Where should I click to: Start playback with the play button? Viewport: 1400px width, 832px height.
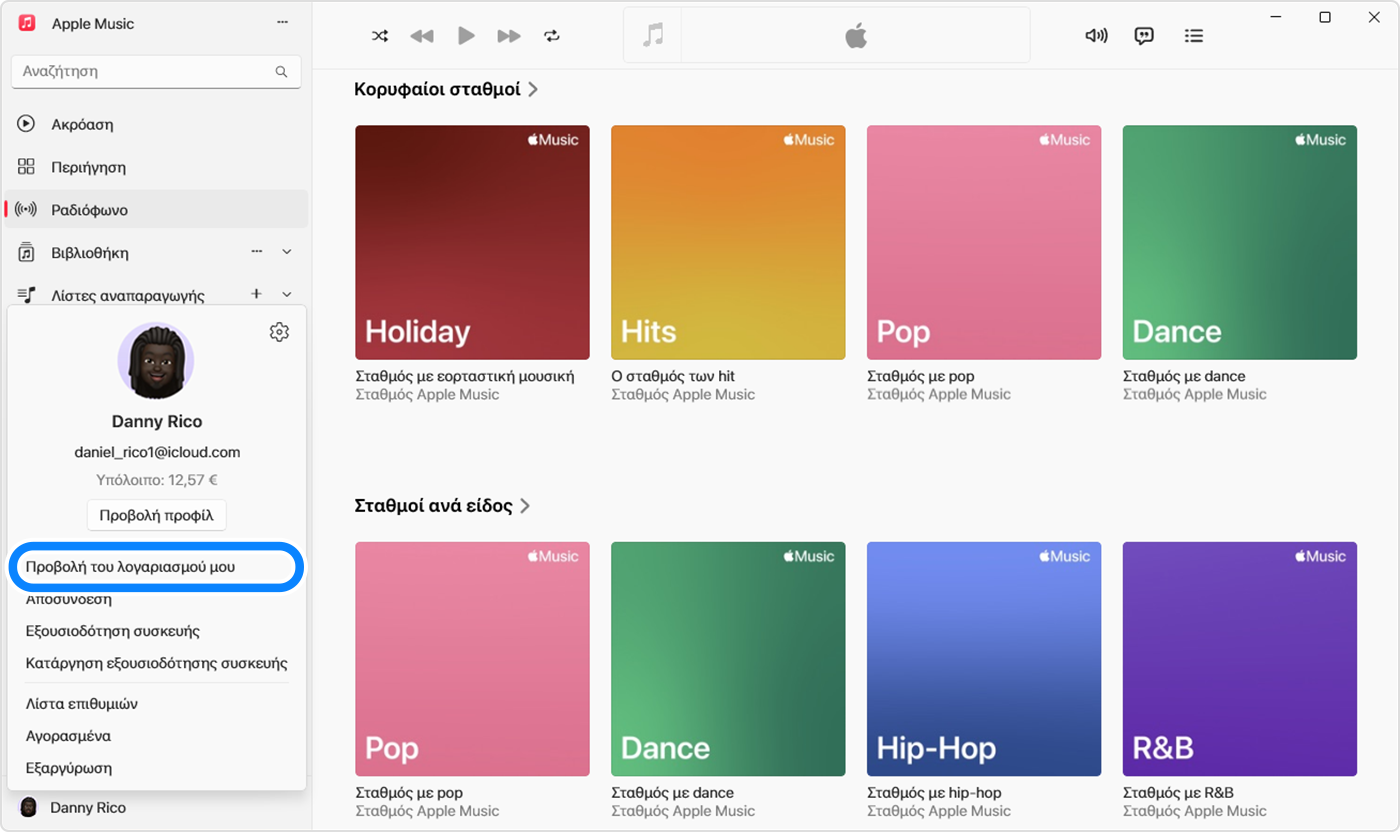click(x=466, y=36)
